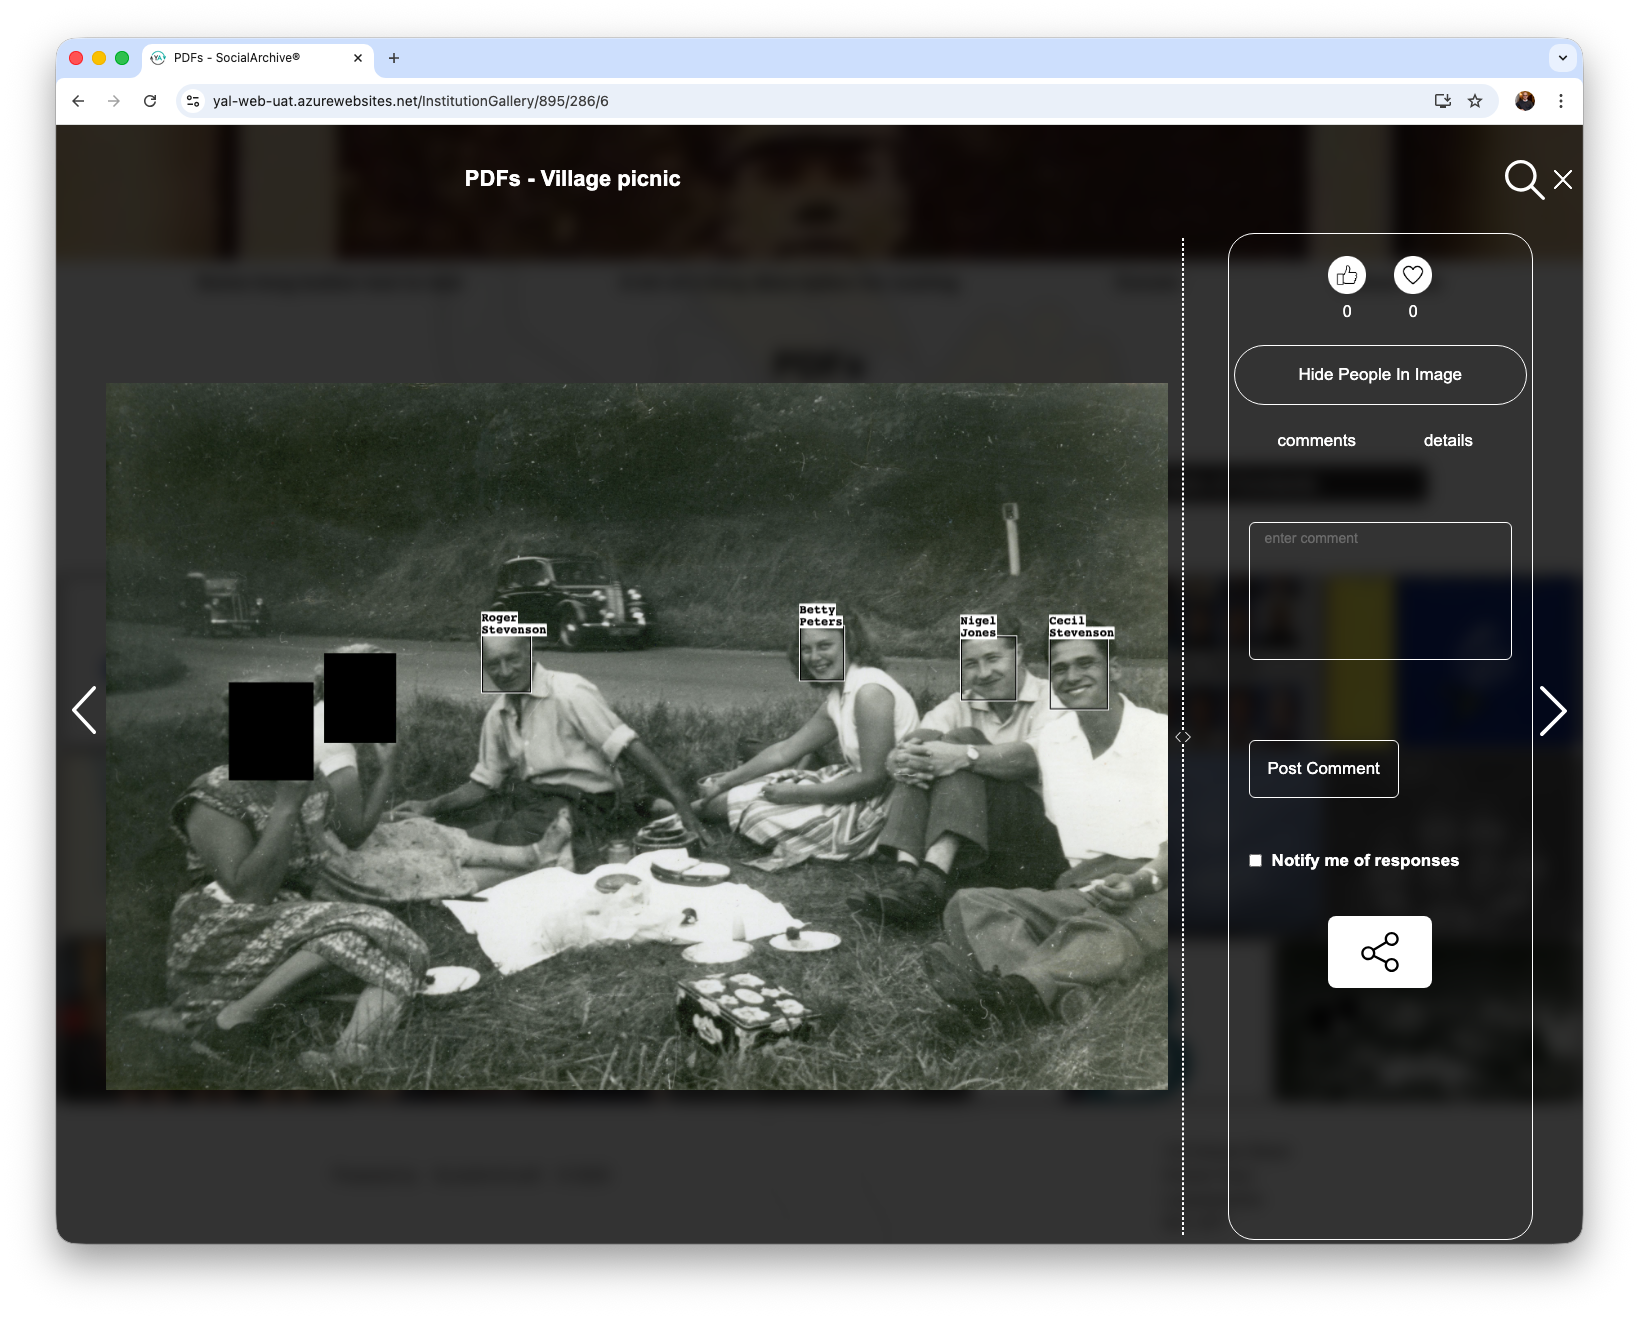Reload the page with the refresh icon
The width and height of the screenshot is (1639, 1318).
point(150,101)
